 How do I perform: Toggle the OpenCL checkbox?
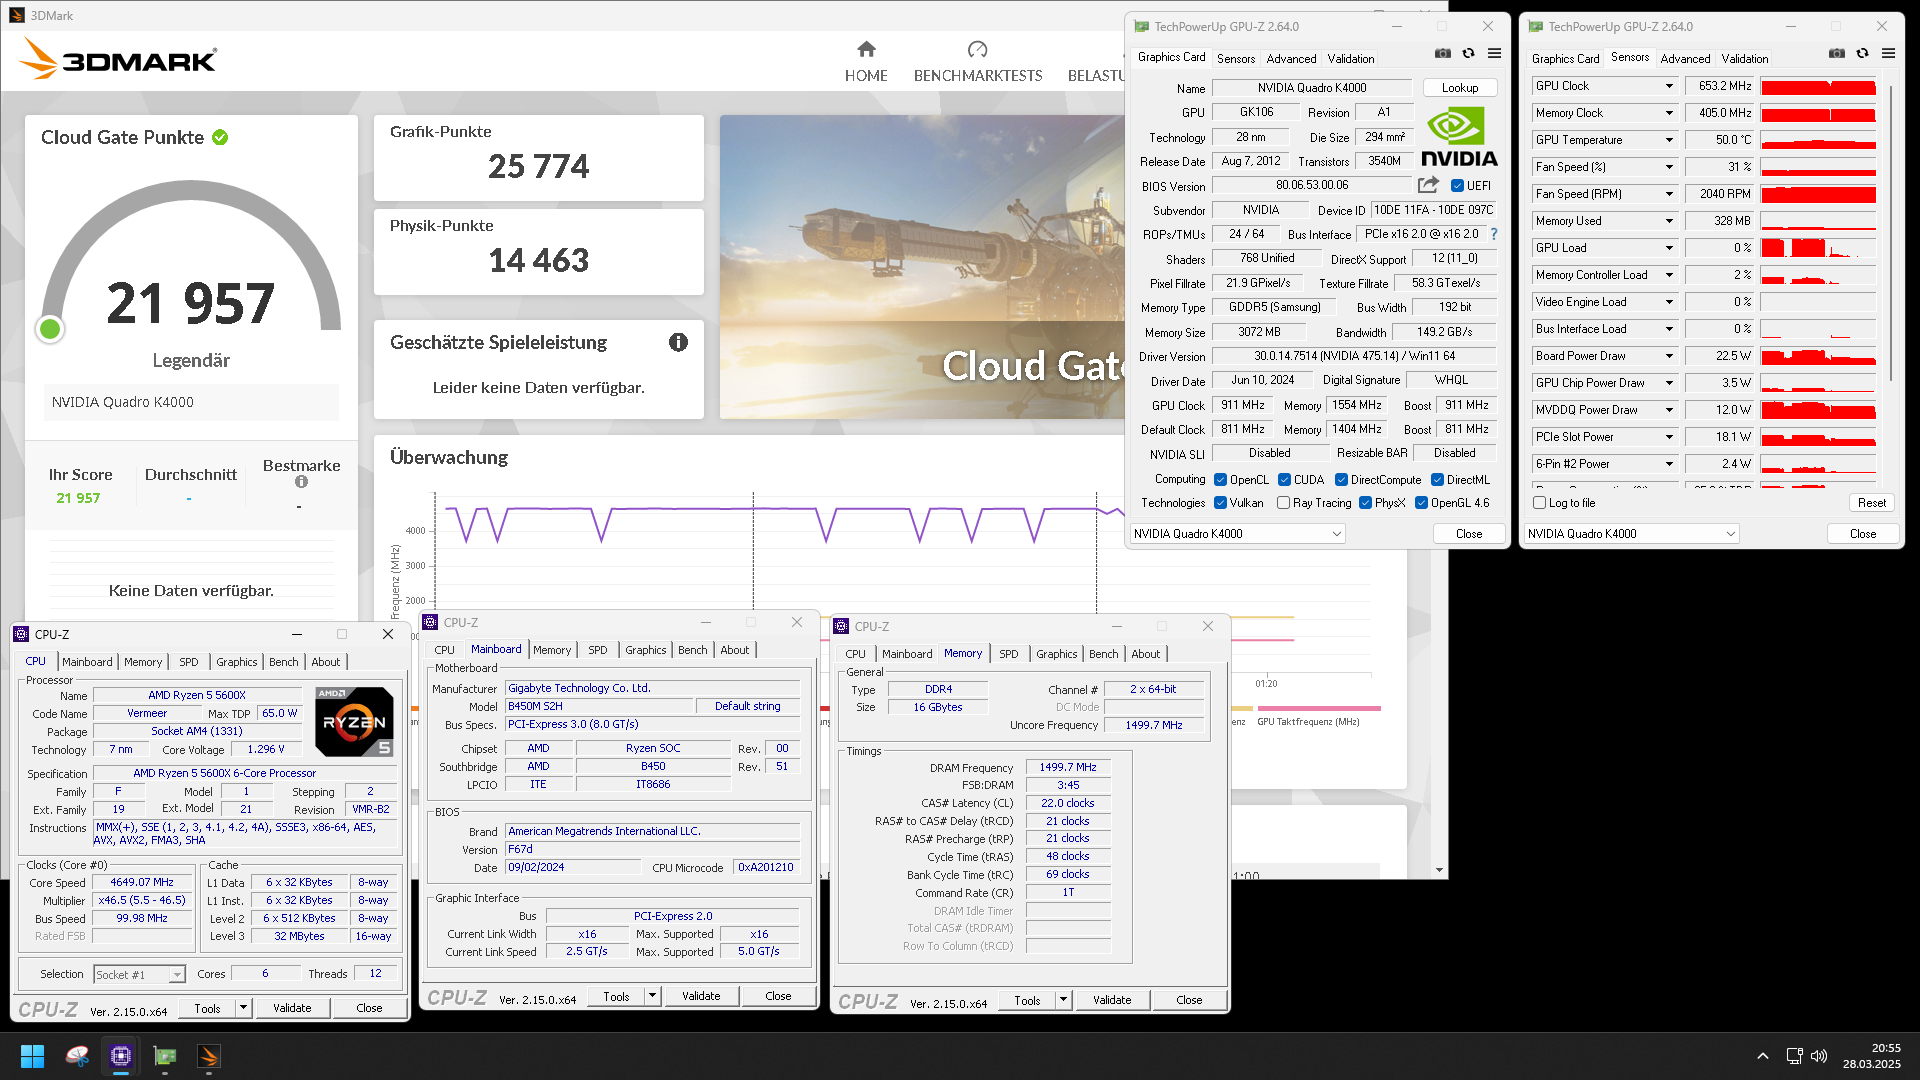pyautogui.click(x=1220, y=480)
